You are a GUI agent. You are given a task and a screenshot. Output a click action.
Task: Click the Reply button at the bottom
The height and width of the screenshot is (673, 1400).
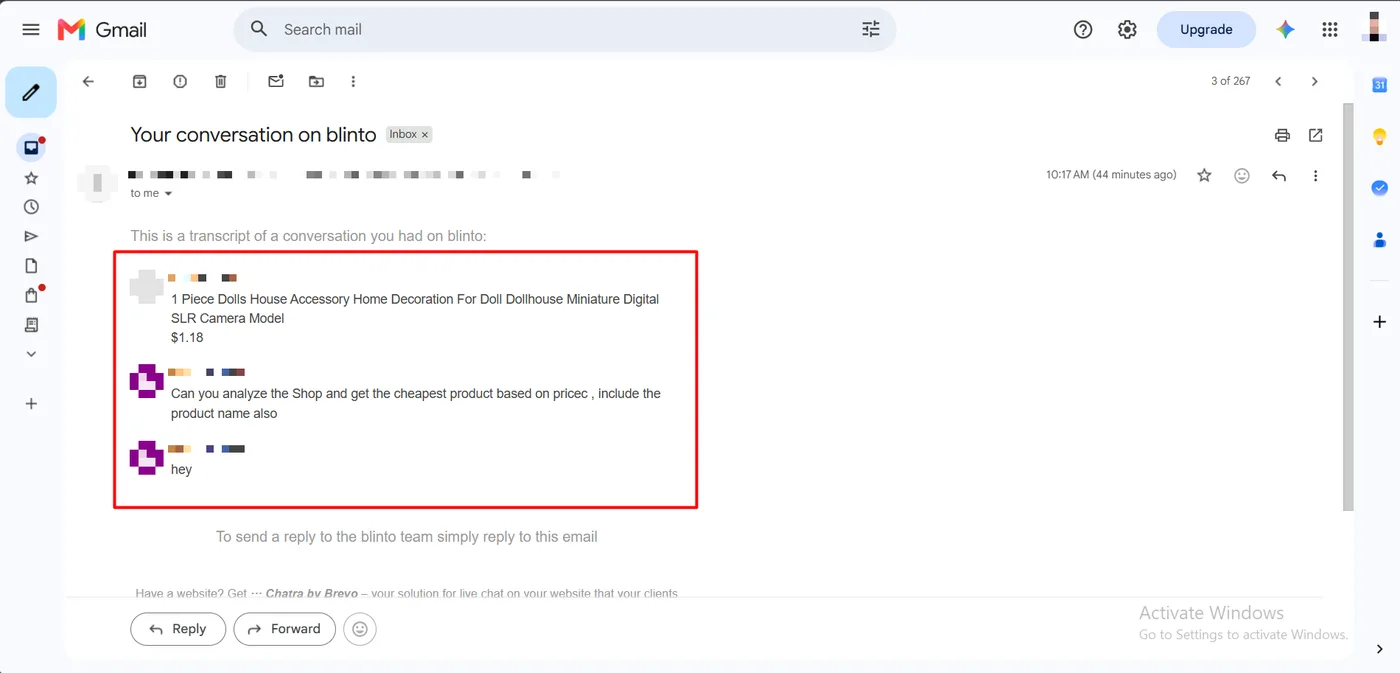click(x=178, y=629)
